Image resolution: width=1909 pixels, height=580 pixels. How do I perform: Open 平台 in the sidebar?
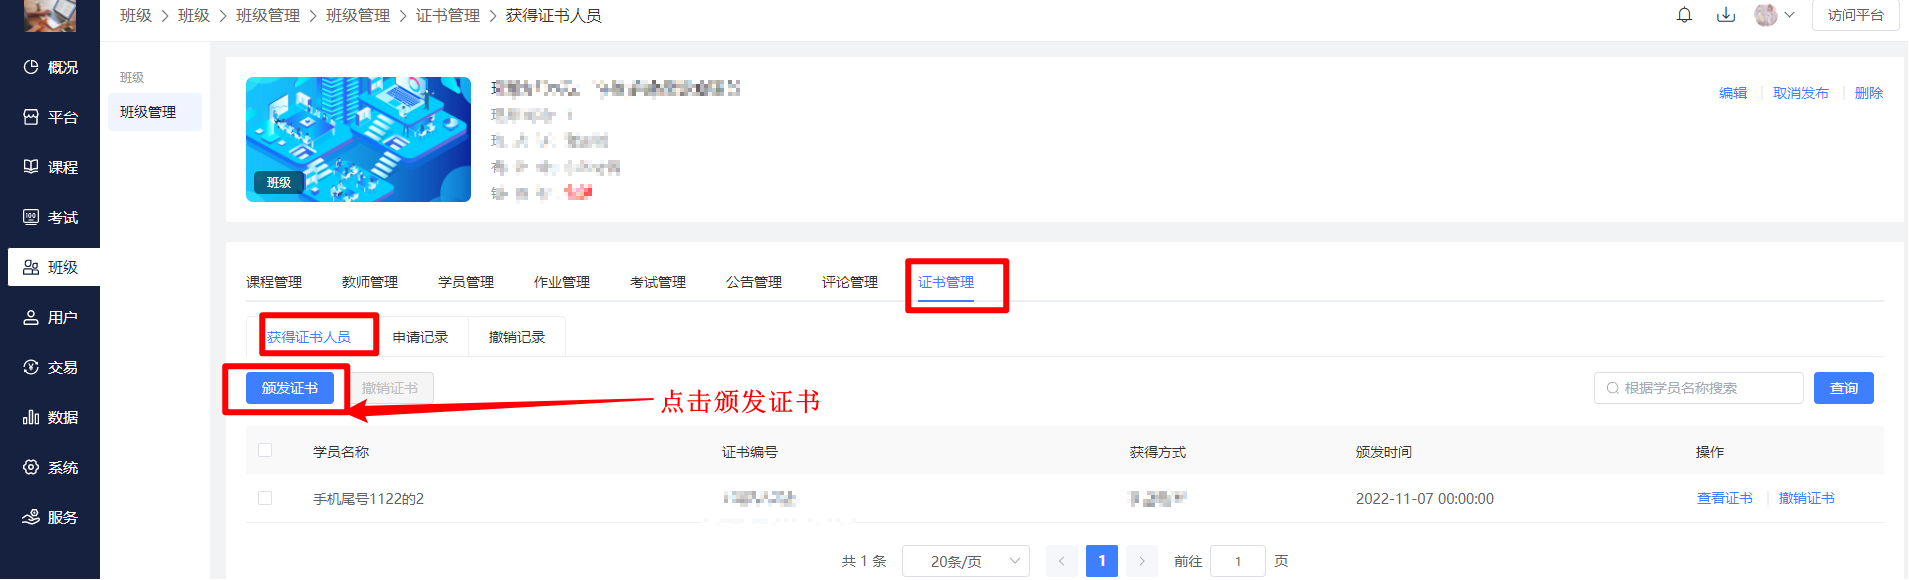click(50, 117)
